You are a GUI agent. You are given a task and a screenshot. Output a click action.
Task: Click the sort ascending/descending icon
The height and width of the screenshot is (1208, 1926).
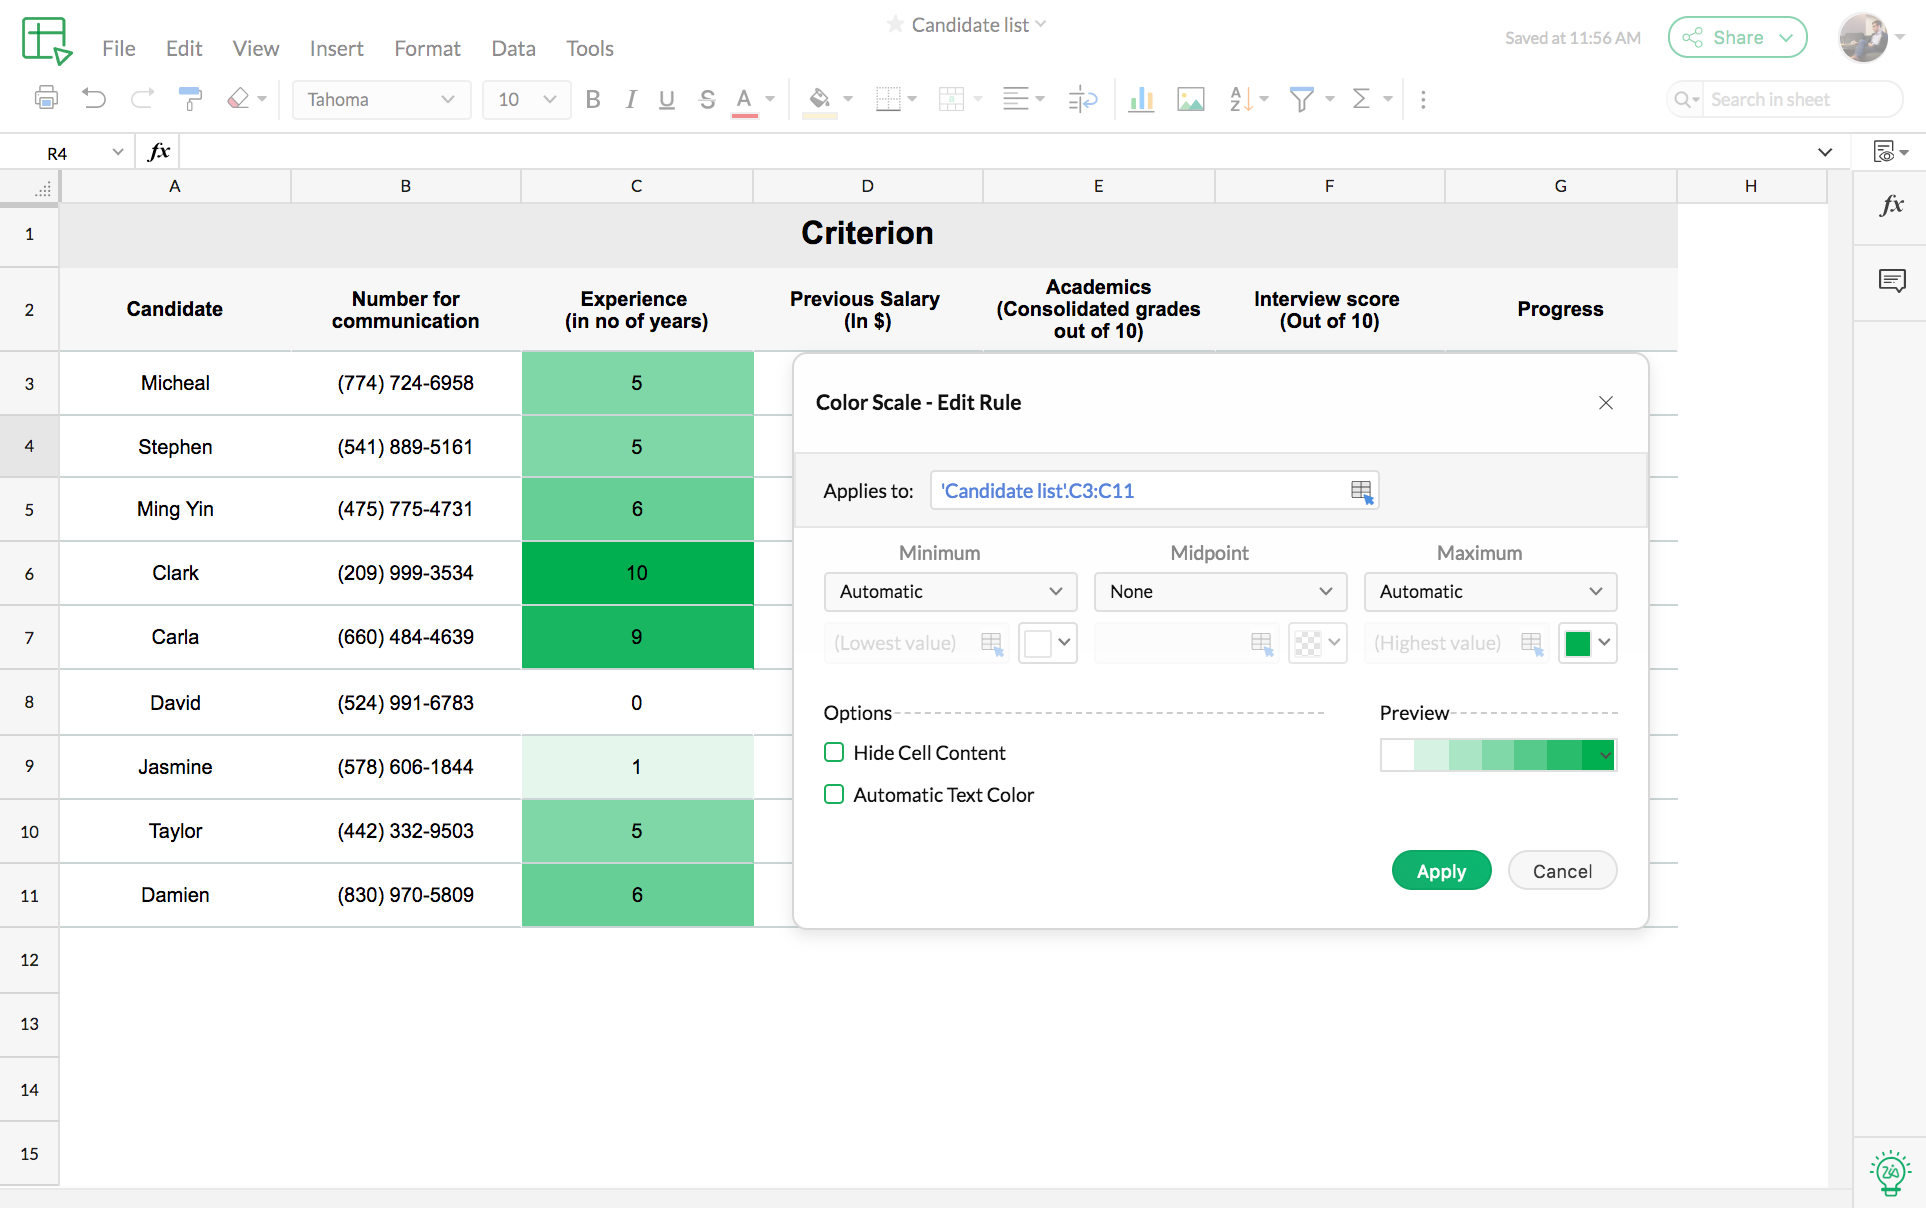coord(1244,99)
